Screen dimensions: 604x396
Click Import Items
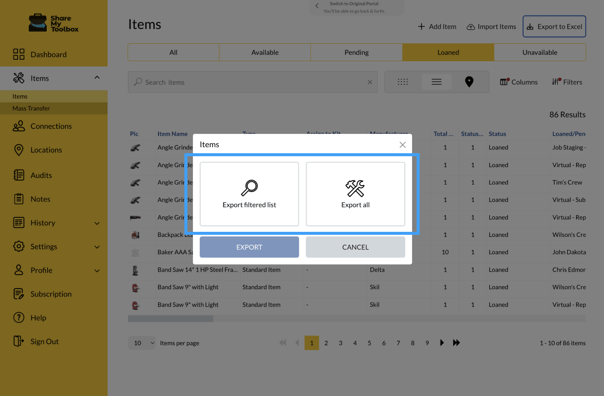point(491,27)
